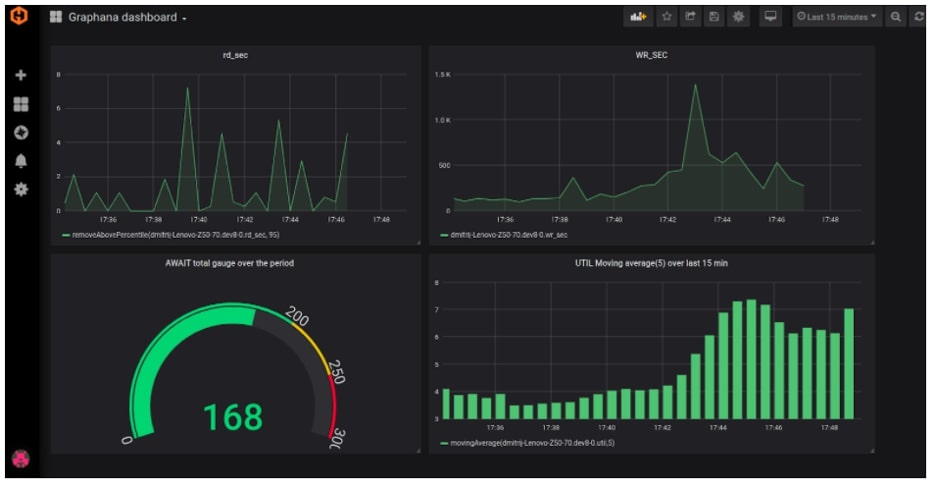
Task: Click the zoom out time range icon
Action: point(895,17)
